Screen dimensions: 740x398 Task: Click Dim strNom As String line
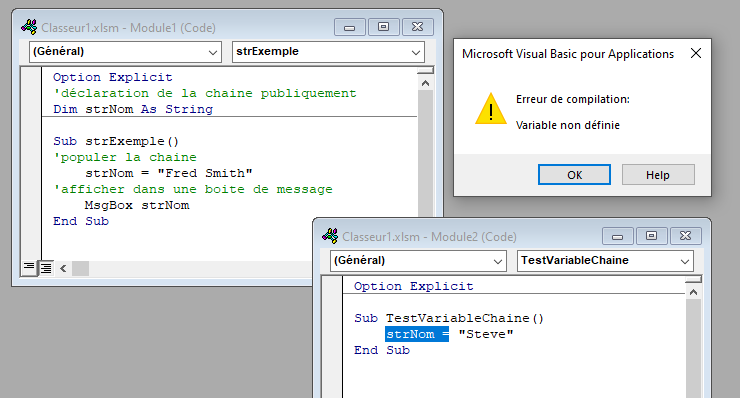coord(133,110)
